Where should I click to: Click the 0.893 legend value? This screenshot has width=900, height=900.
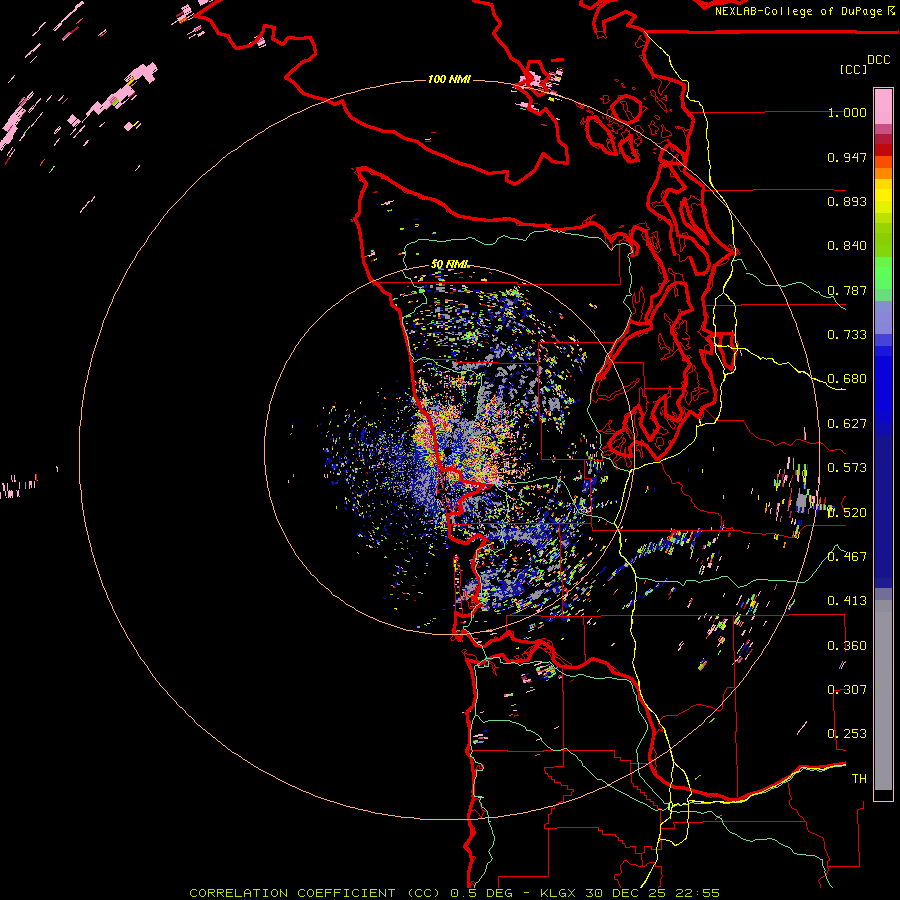pos(847,201)
